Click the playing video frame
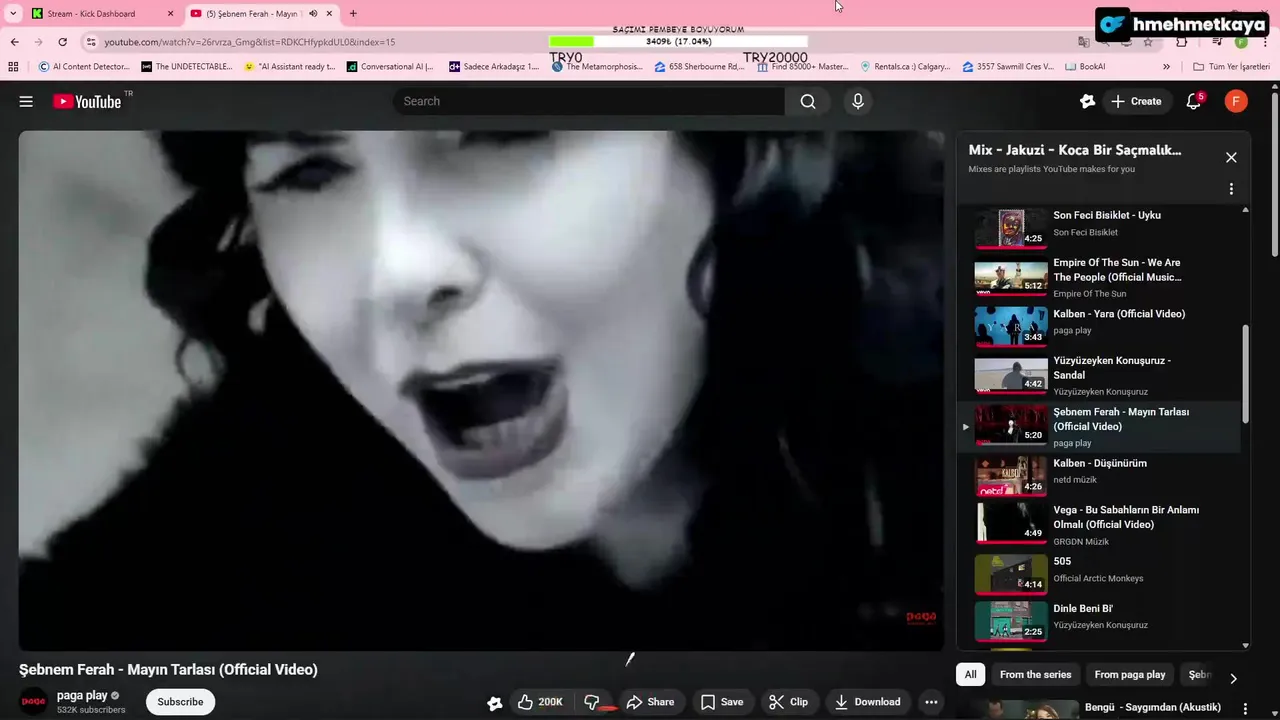Screen dimensions: 1280x720 (481, 390)
